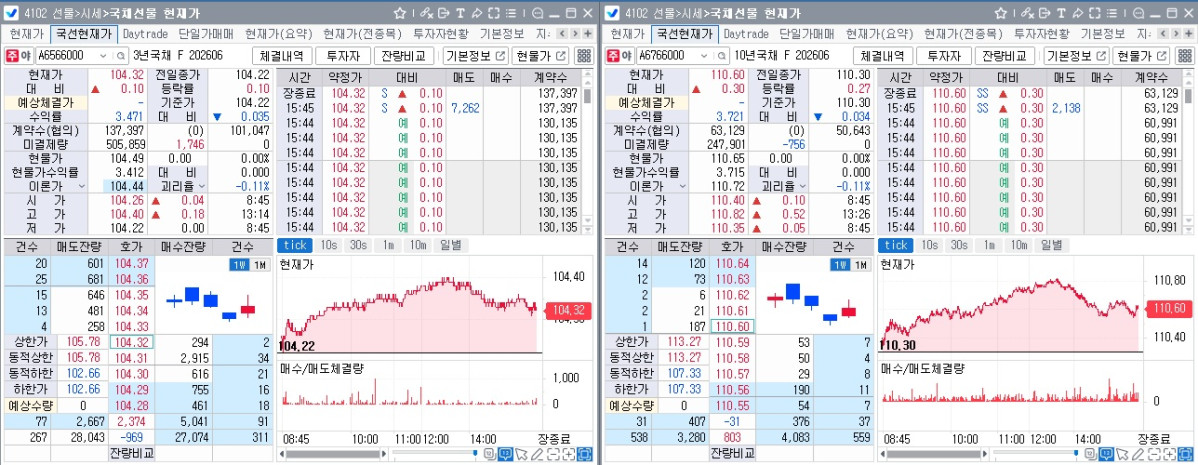Open 현물가 popup button in right window
The height and width of the screenshot is (465, 1198).
1141,56
